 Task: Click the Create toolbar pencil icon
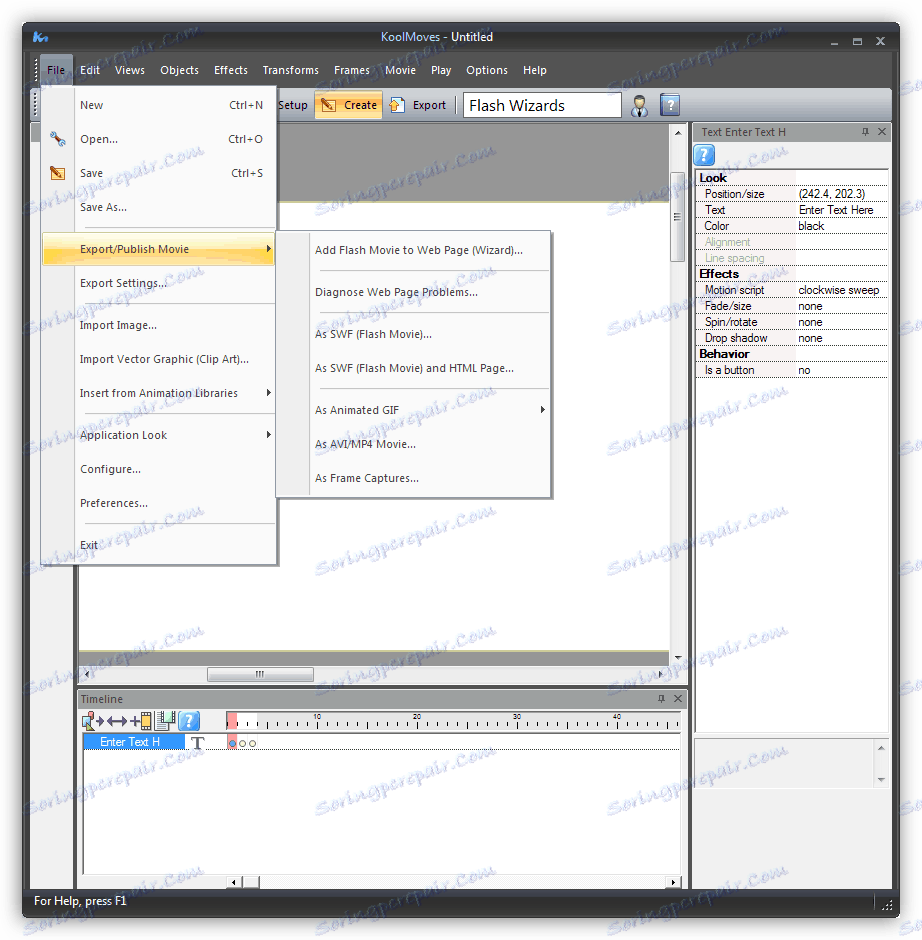point(328,106)
